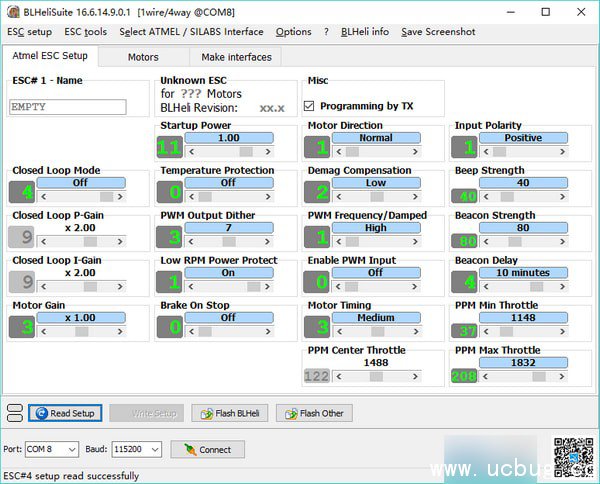Screen dimensions: 600x484
Task: Toggle the Programming by TX checkbox
Action: coord(309,106)
